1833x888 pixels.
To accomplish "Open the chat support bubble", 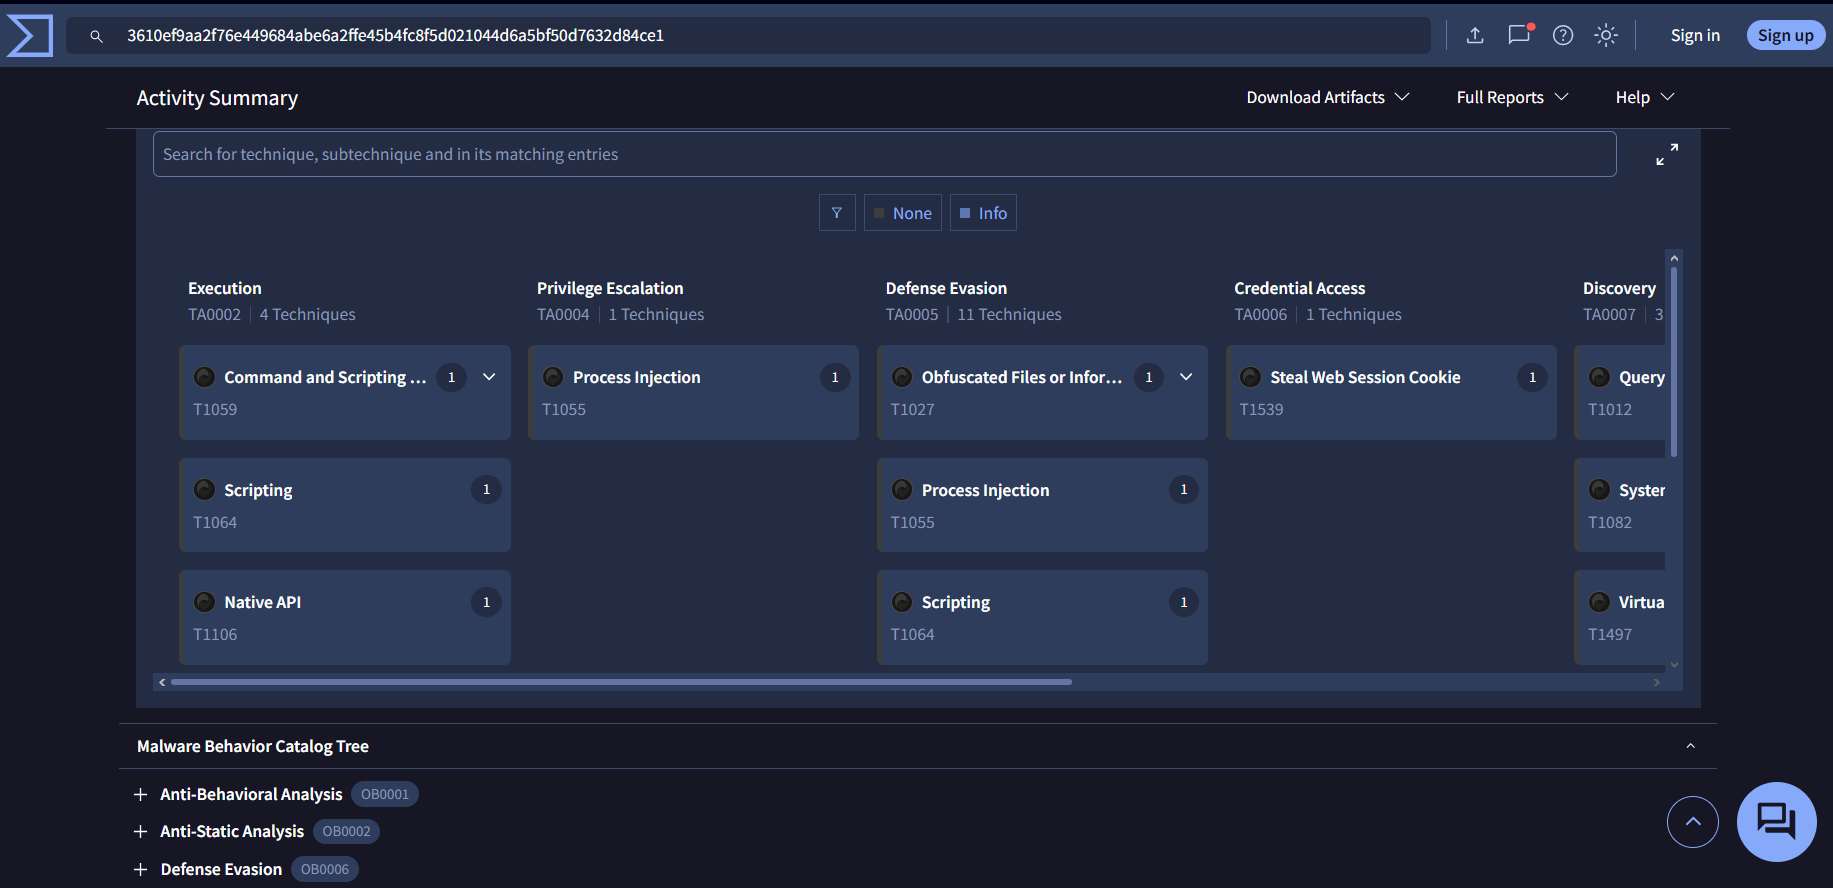I will point(1777,822).
